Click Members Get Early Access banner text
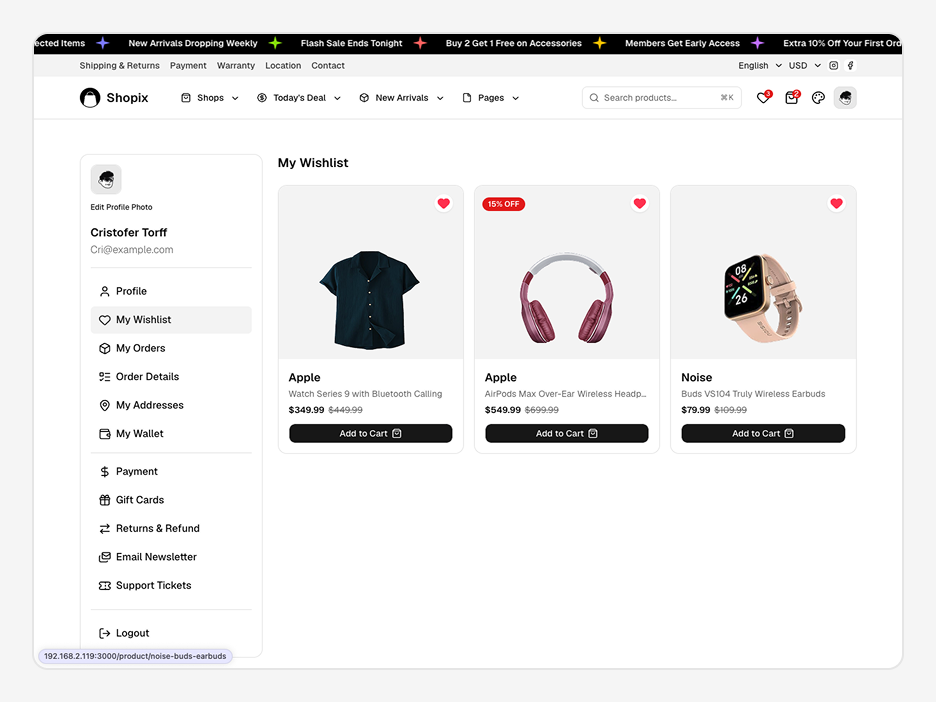Screen dimensions: 936x702 click(x=682, y=43)
